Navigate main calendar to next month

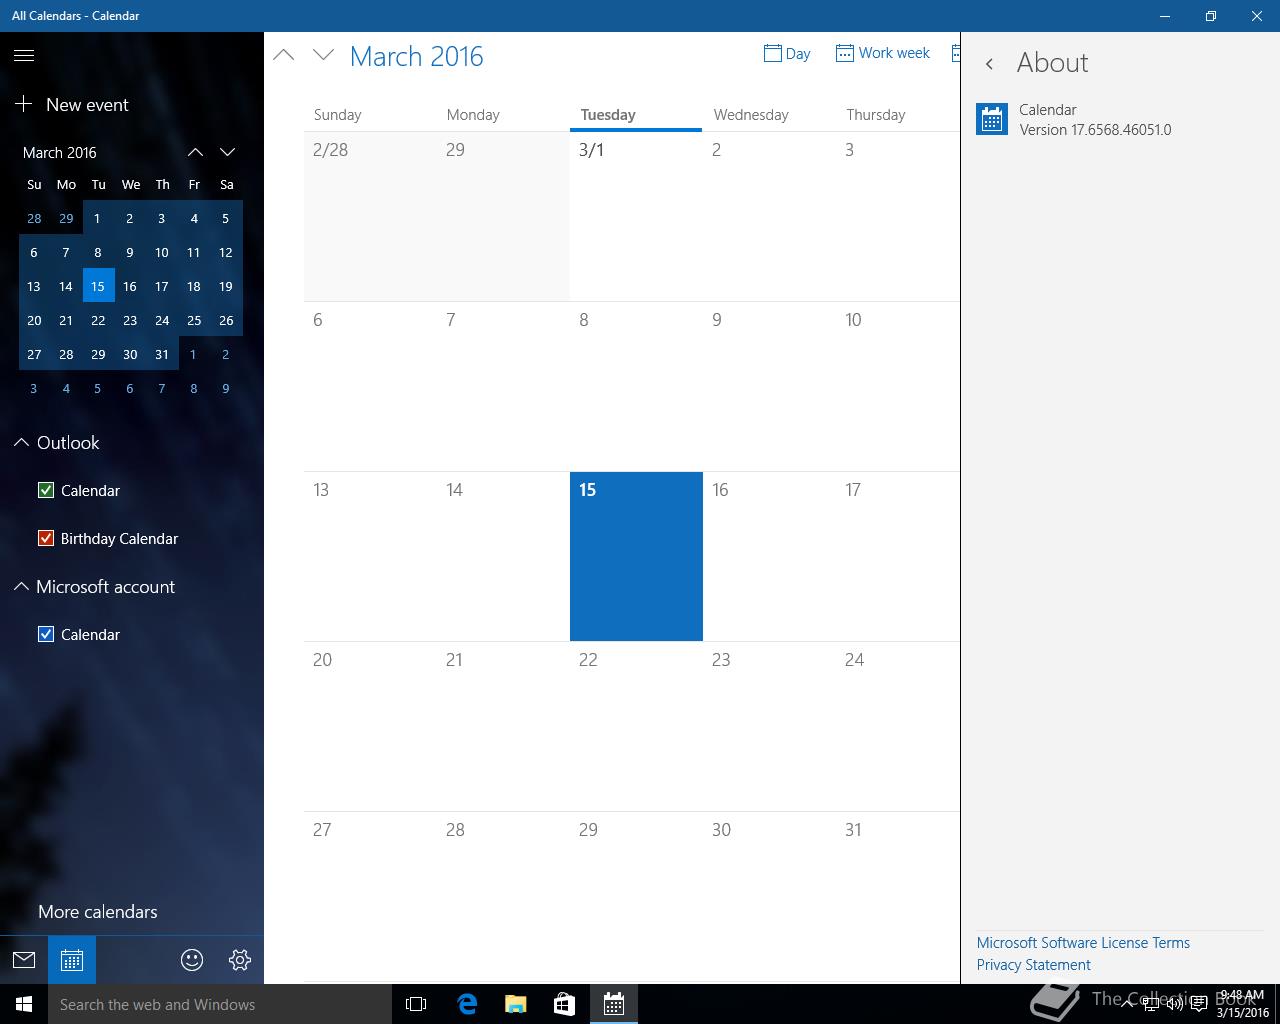[323, 55]
